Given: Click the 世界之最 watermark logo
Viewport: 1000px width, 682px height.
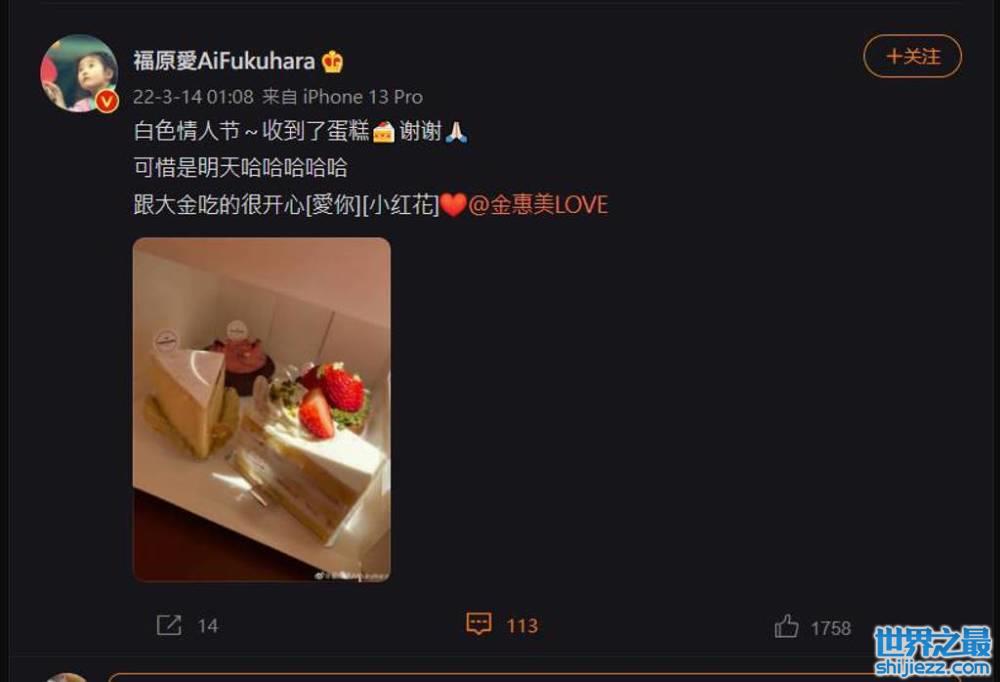Looking at the screenshot, I should (x=933, y=651).
